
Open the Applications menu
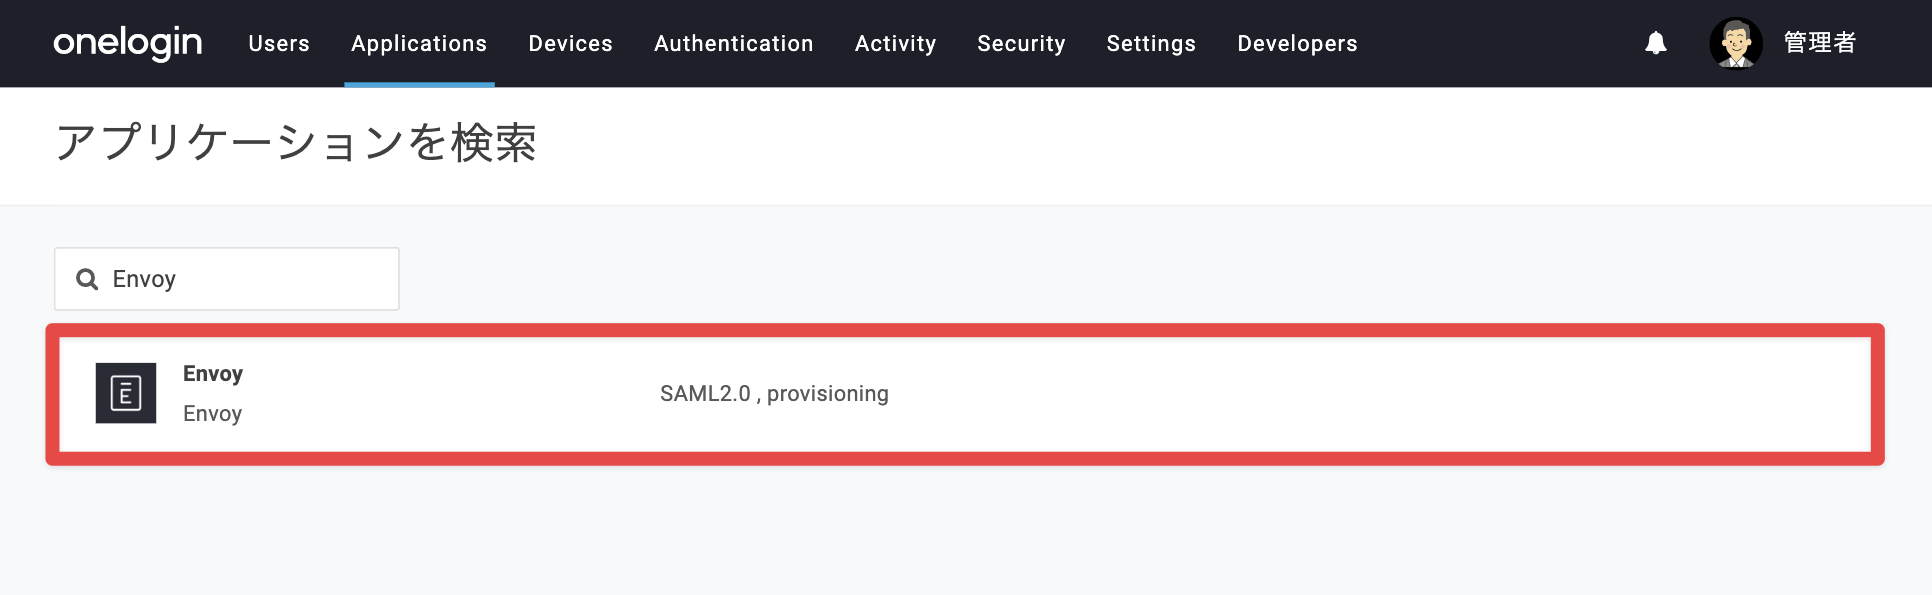click(419, 44)
